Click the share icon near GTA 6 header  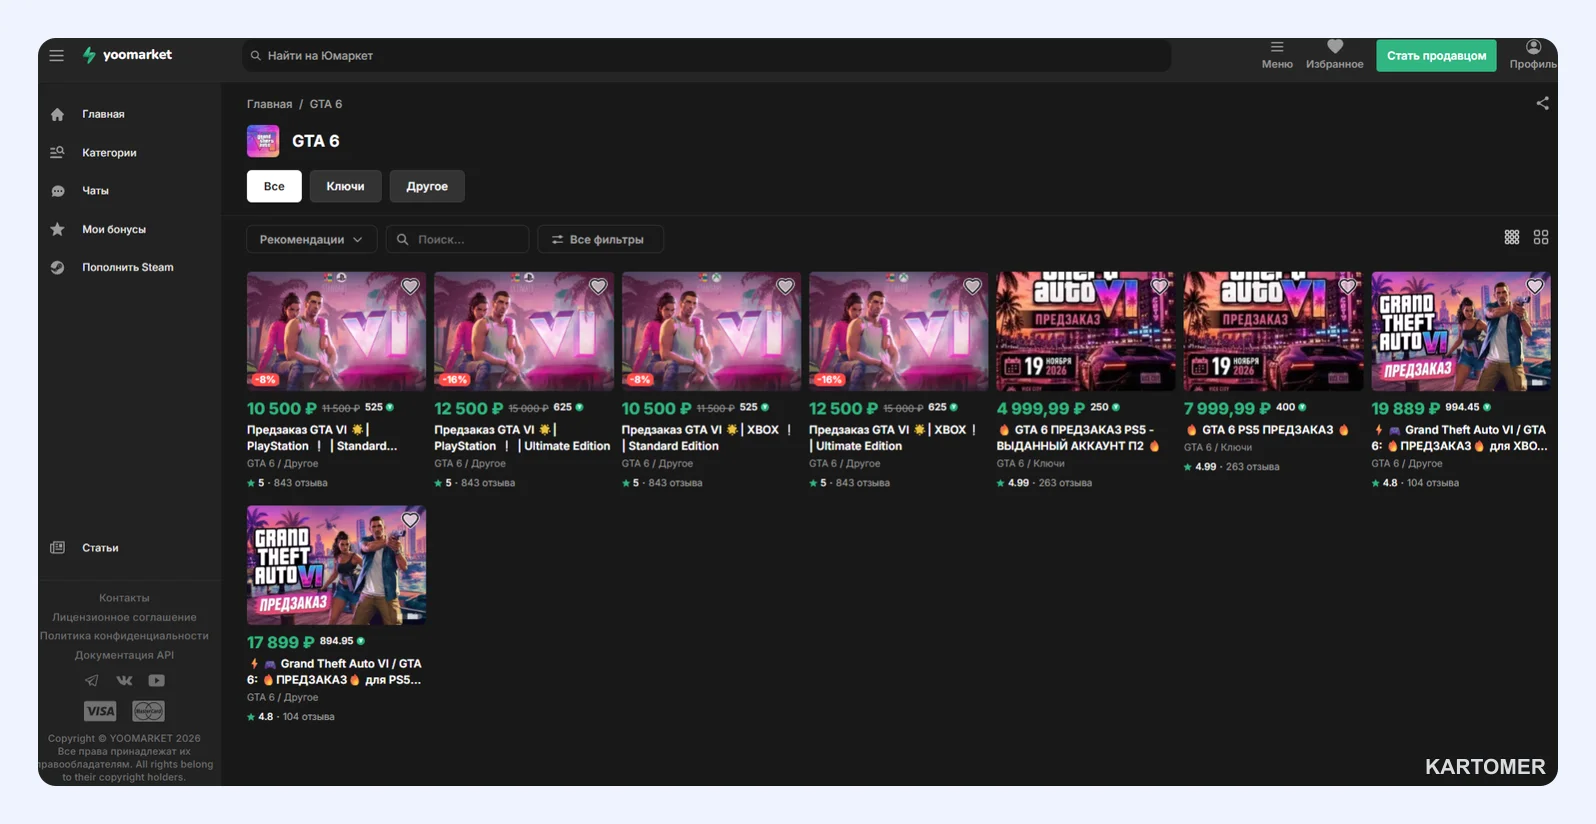coord(1542,103)
